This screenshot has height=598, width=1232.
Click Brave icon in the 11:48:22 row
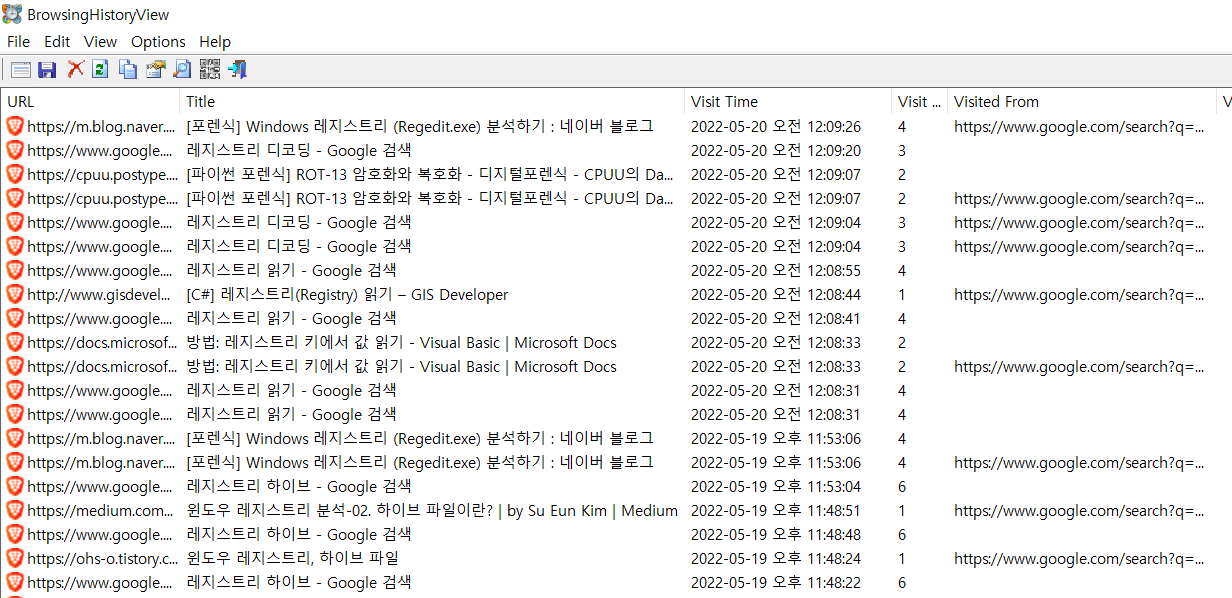pos(15,582)
